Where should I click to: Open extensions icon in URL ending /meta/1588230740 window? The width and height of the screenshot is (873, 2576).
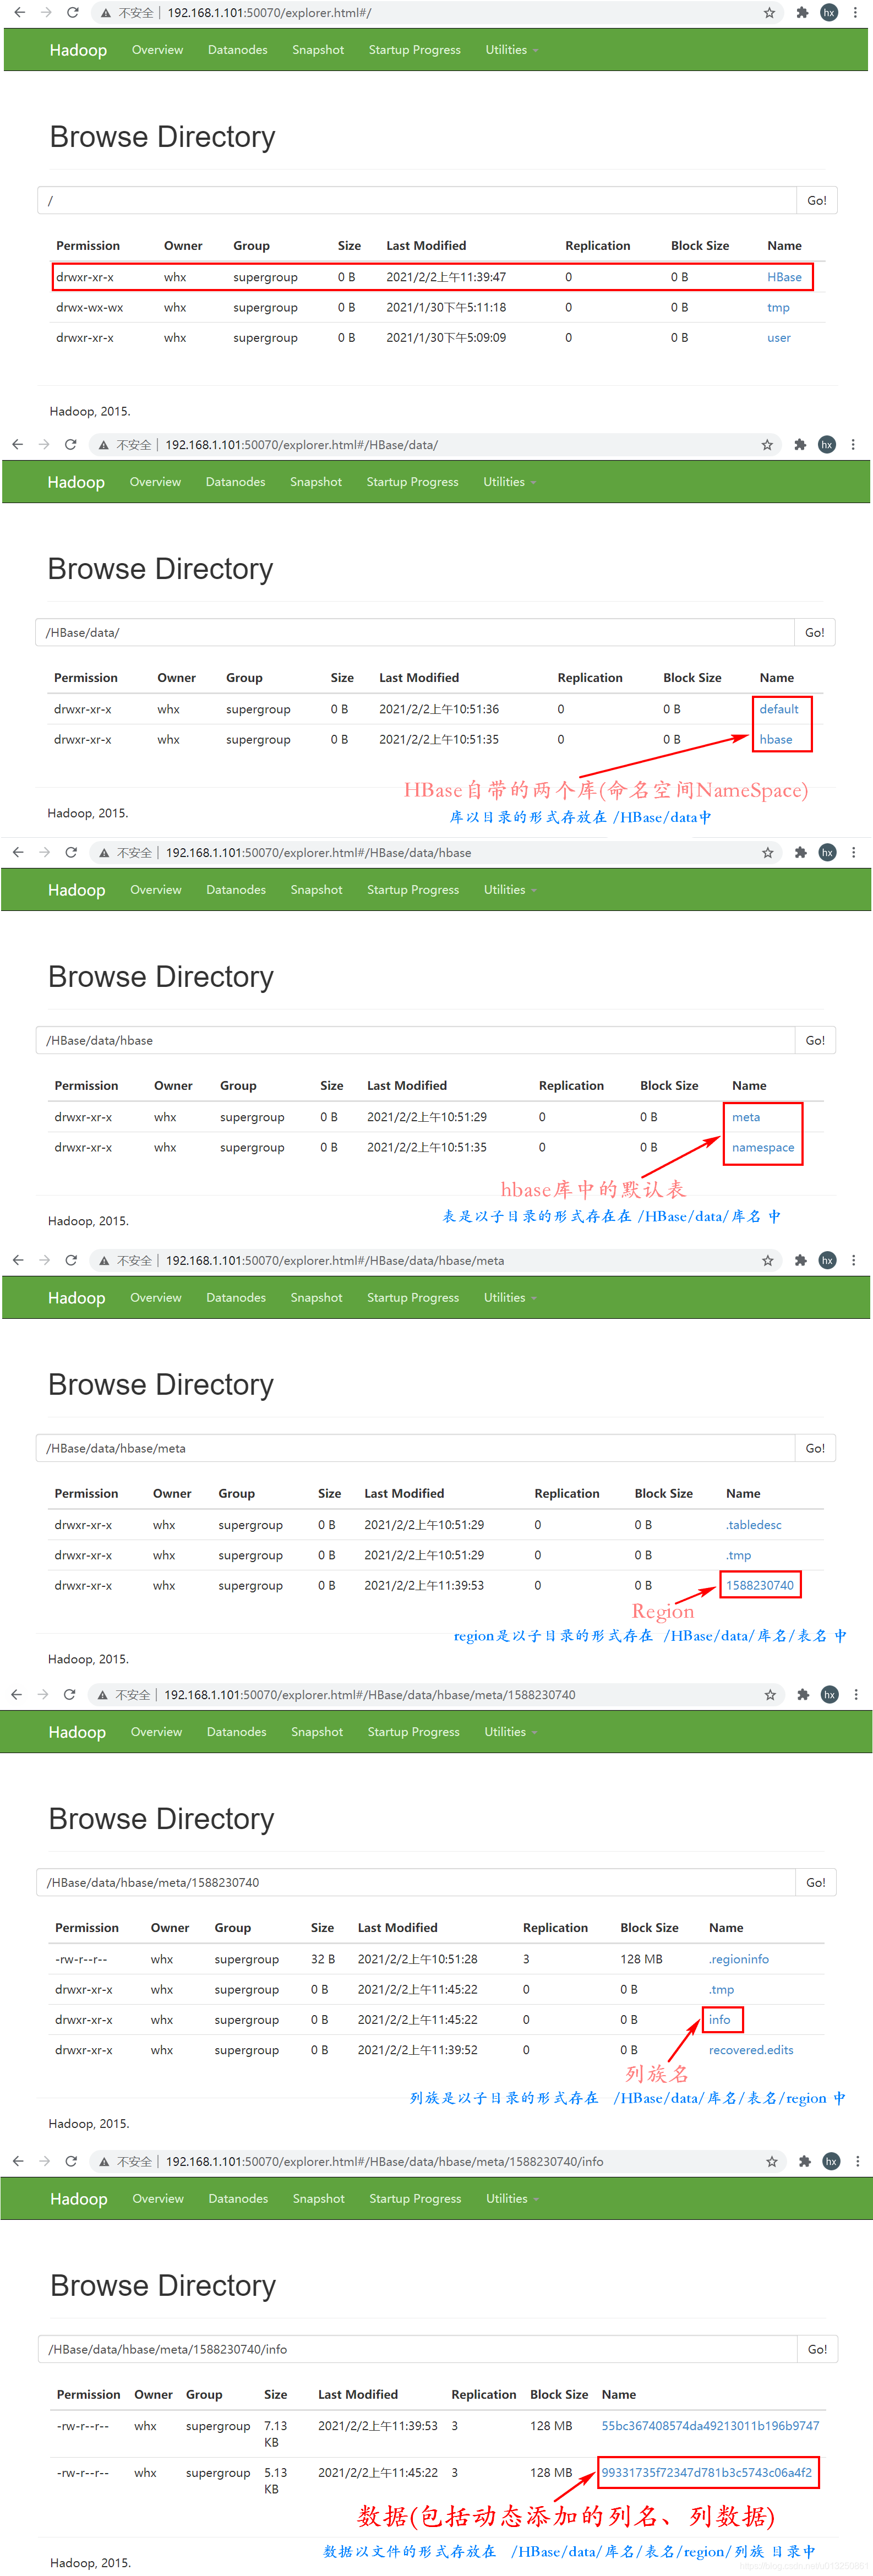tap(803, 1695)
